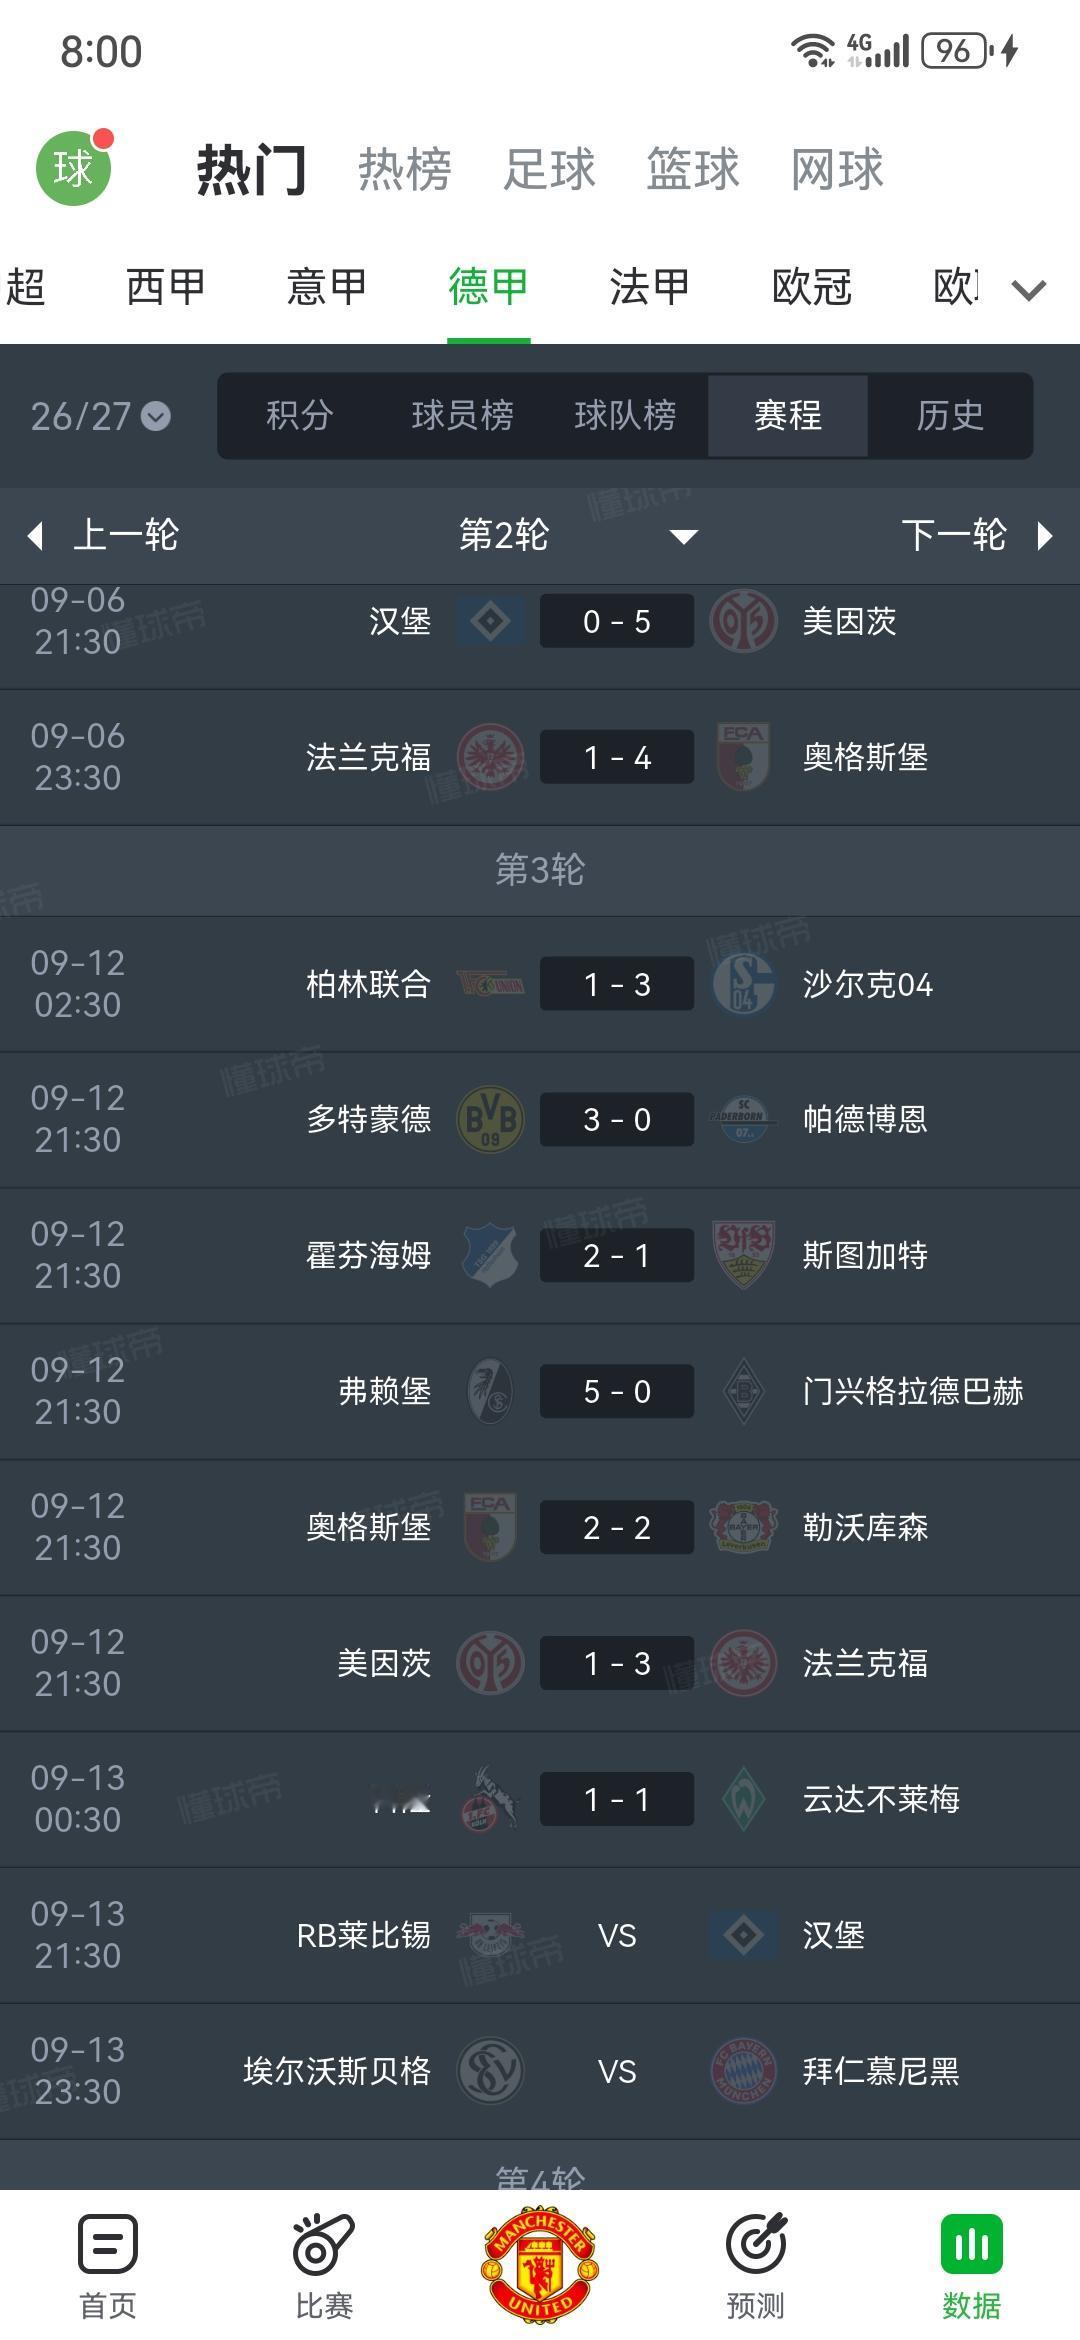Image resolution: width=1080 pixels, height=2340 pixels.
Task: Open the 篮球 top category
Action: (x=693, y=169)
